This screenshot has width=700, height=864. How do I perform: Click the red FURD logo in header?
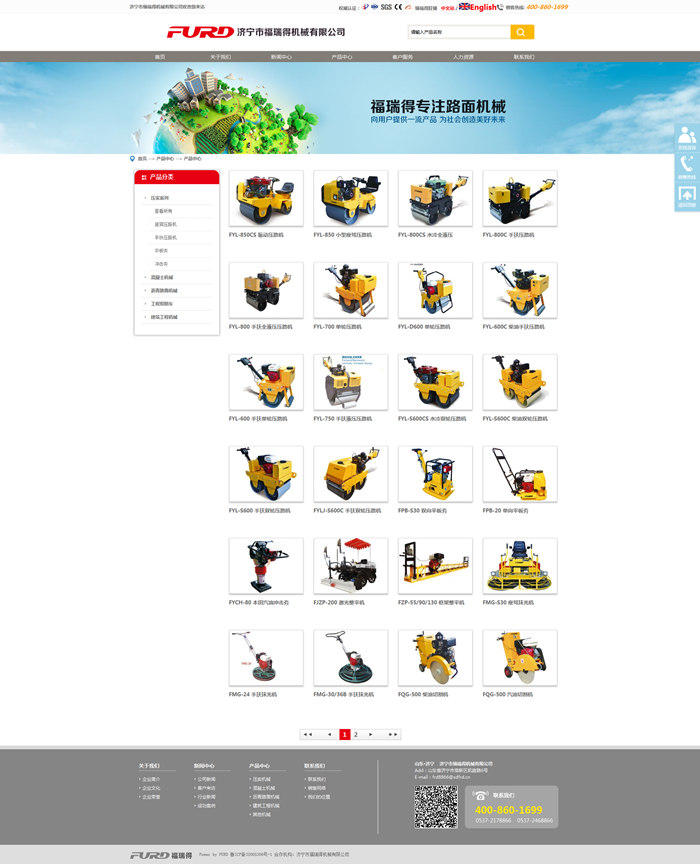[x=200, y=32]
